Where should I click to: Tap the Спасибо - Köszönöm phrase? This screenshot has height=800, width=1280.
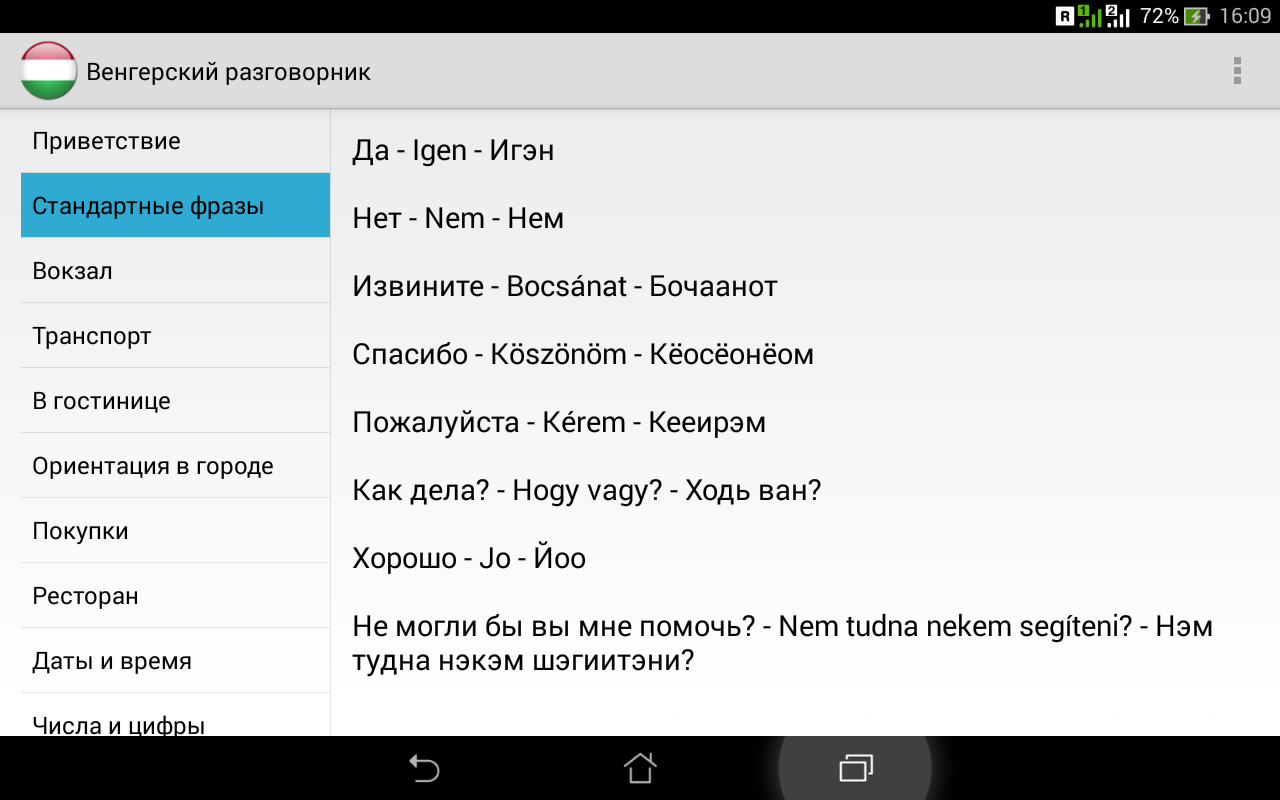click(583, 355)
